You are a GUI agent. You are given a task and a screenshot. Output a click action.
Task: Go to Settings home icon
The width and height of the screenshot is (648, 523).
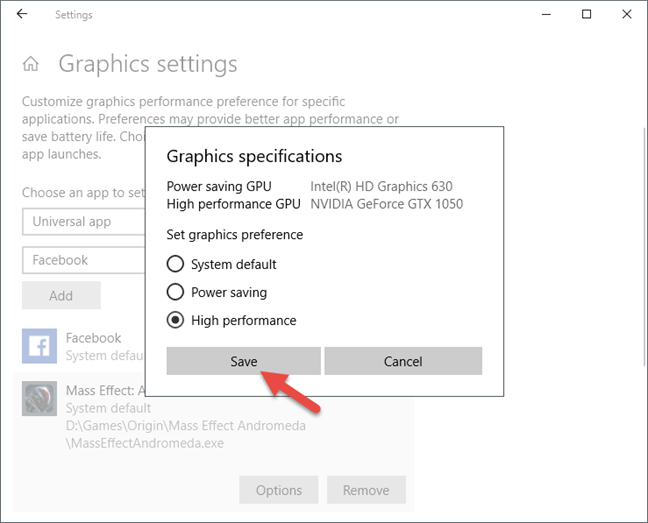pos(31,64)
